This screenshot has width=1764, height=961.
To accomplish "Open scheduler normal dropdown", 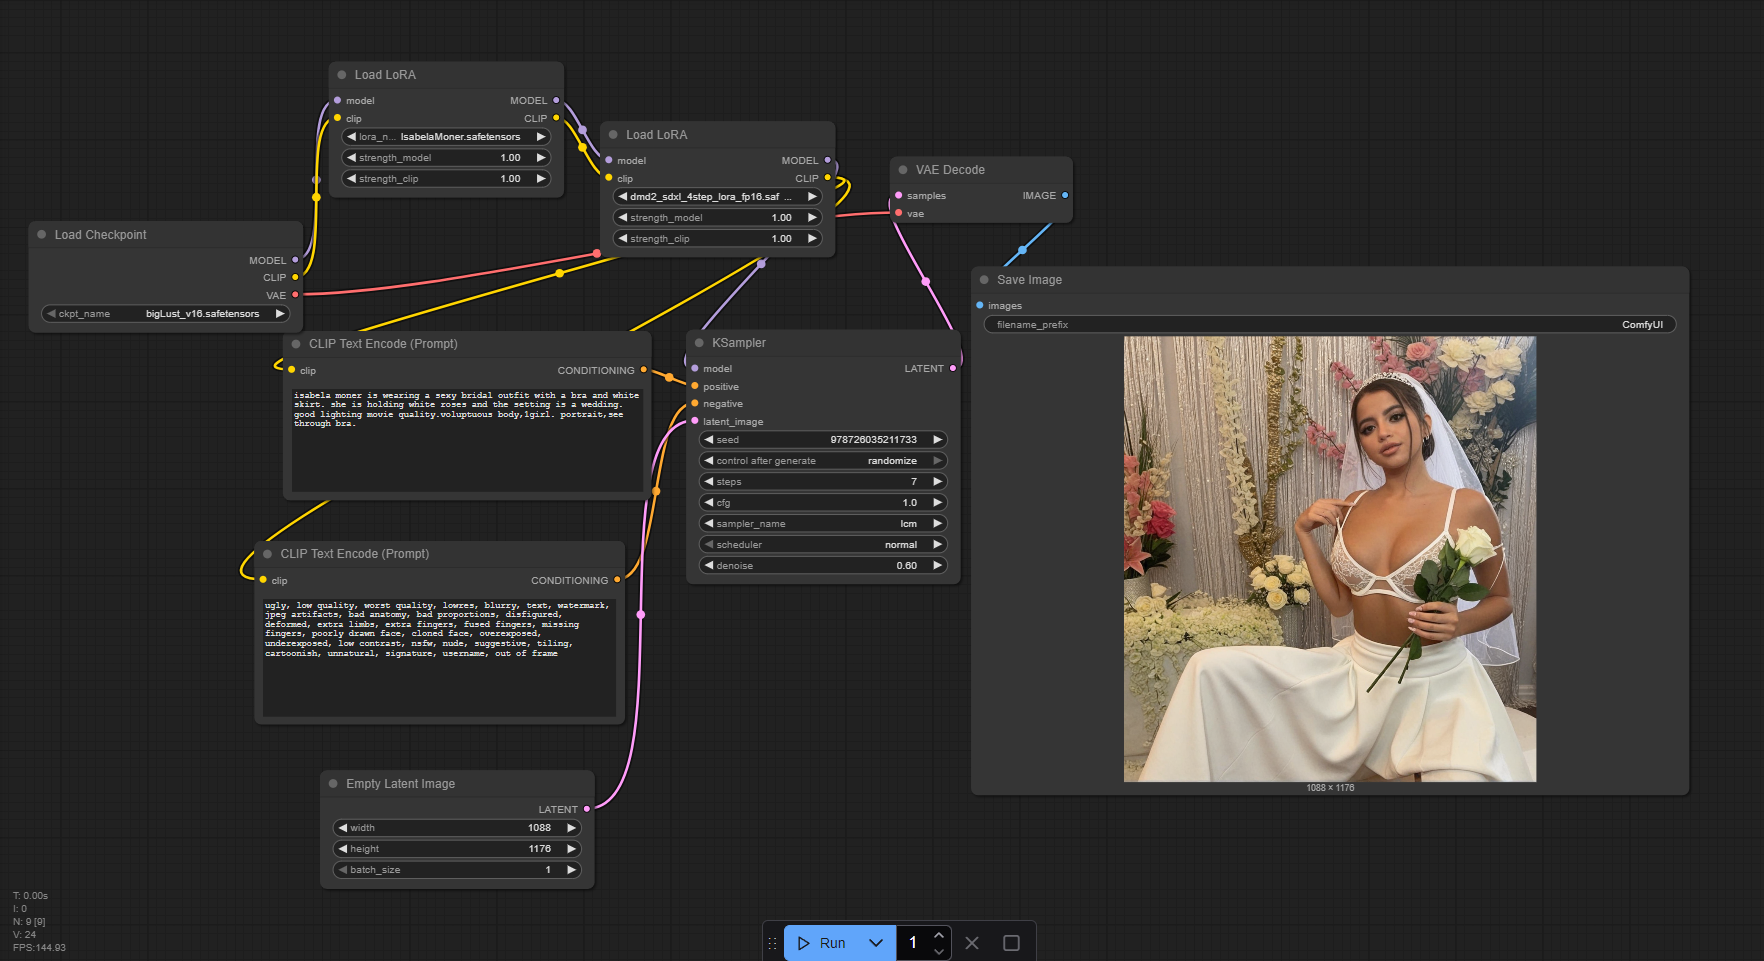I will coord(823,545).
